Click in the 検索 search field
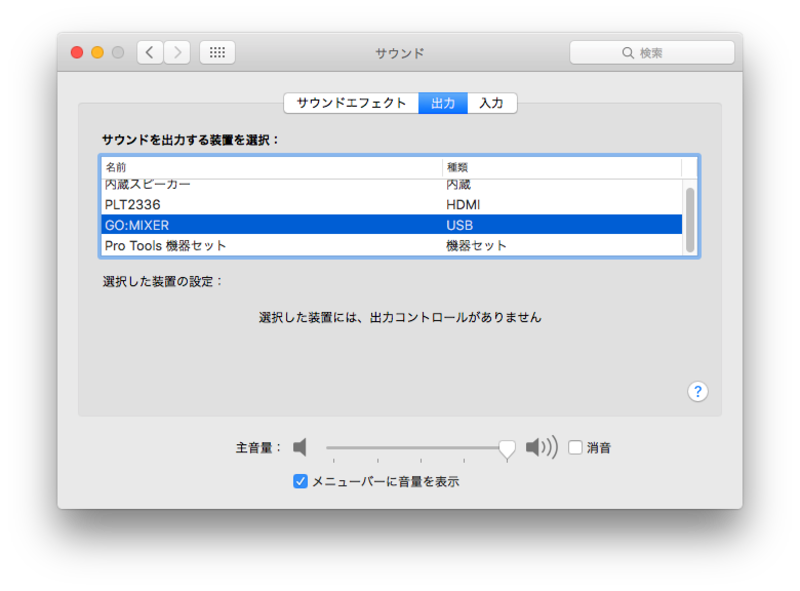Screen dimensions: 800x591 click(x=652, y=53)
